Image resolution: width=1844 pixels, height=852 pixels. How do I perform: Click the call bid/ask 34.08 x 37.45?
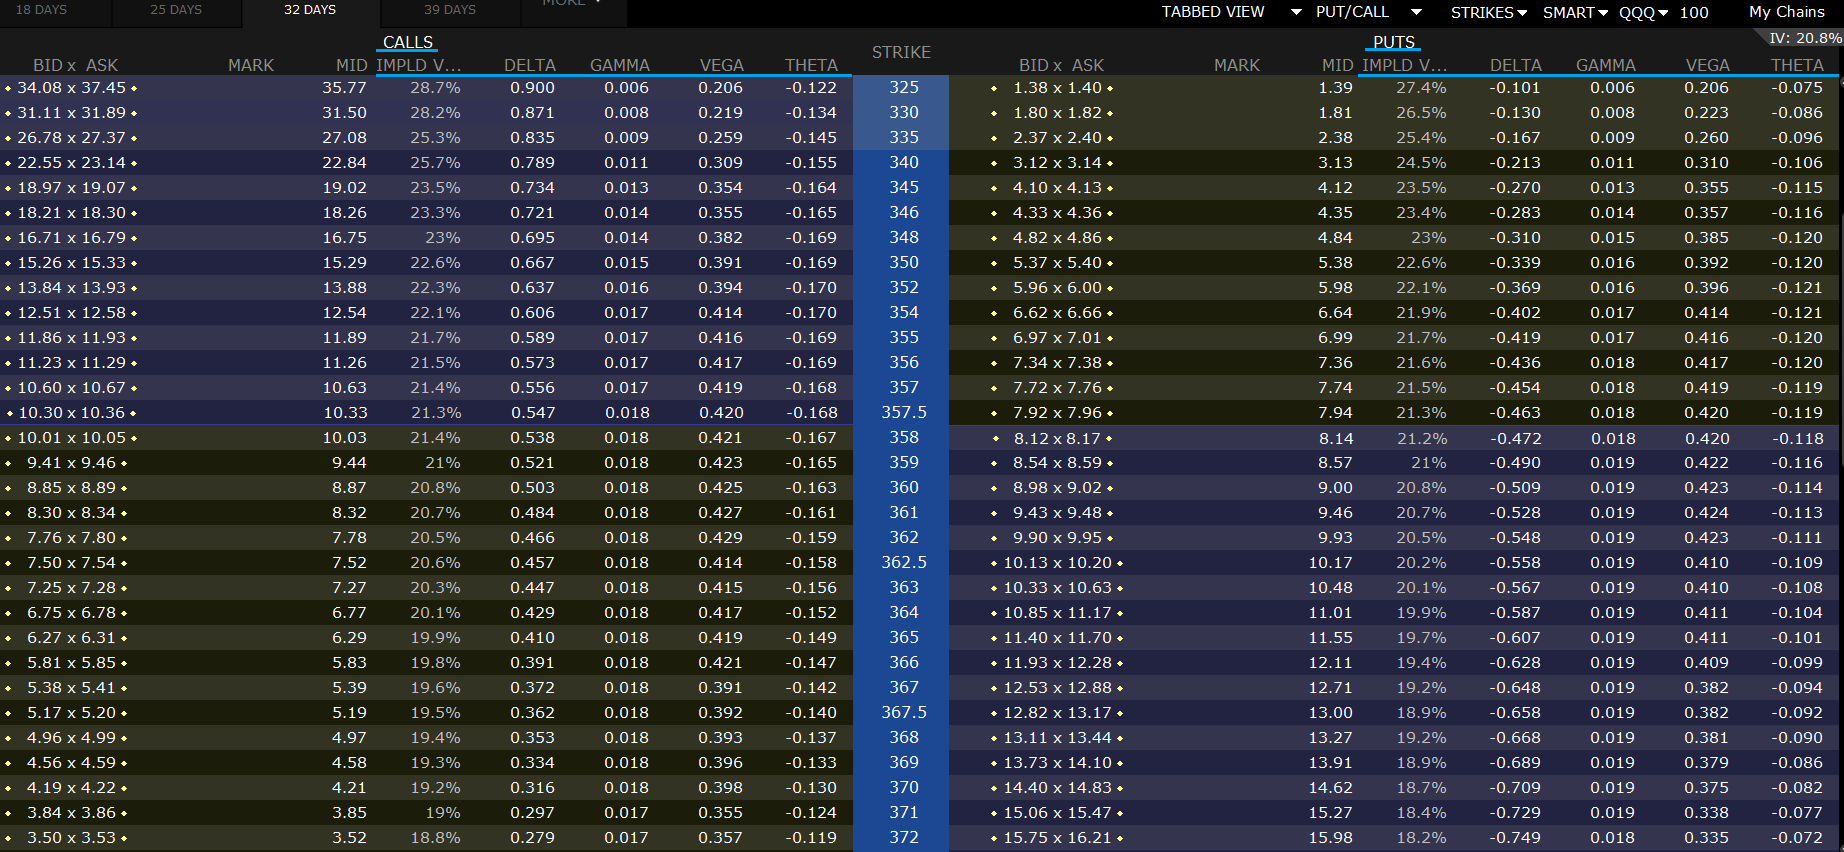click(x=71, y=88)
